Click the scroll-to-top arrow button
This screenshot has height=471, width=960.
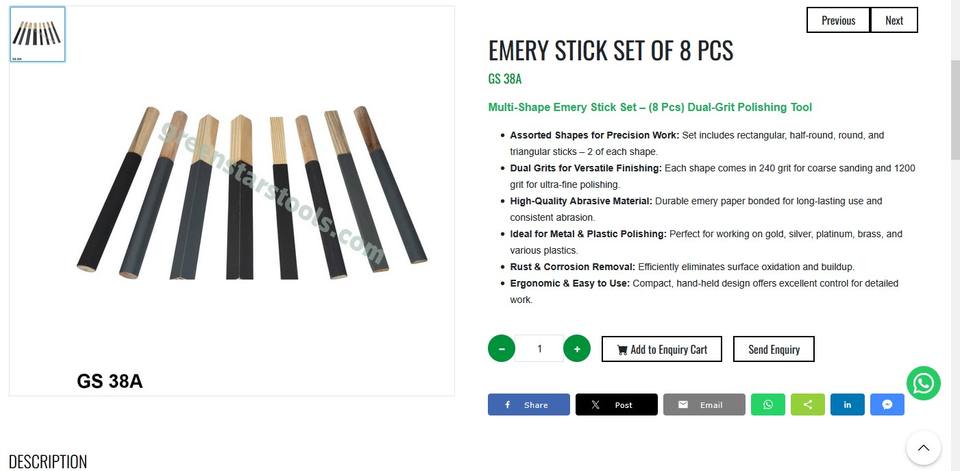tap(923, 448)
